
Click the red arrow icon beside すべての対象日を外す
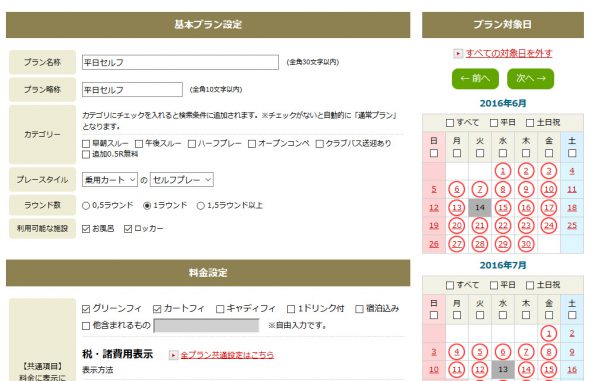[x=458, y=54]
